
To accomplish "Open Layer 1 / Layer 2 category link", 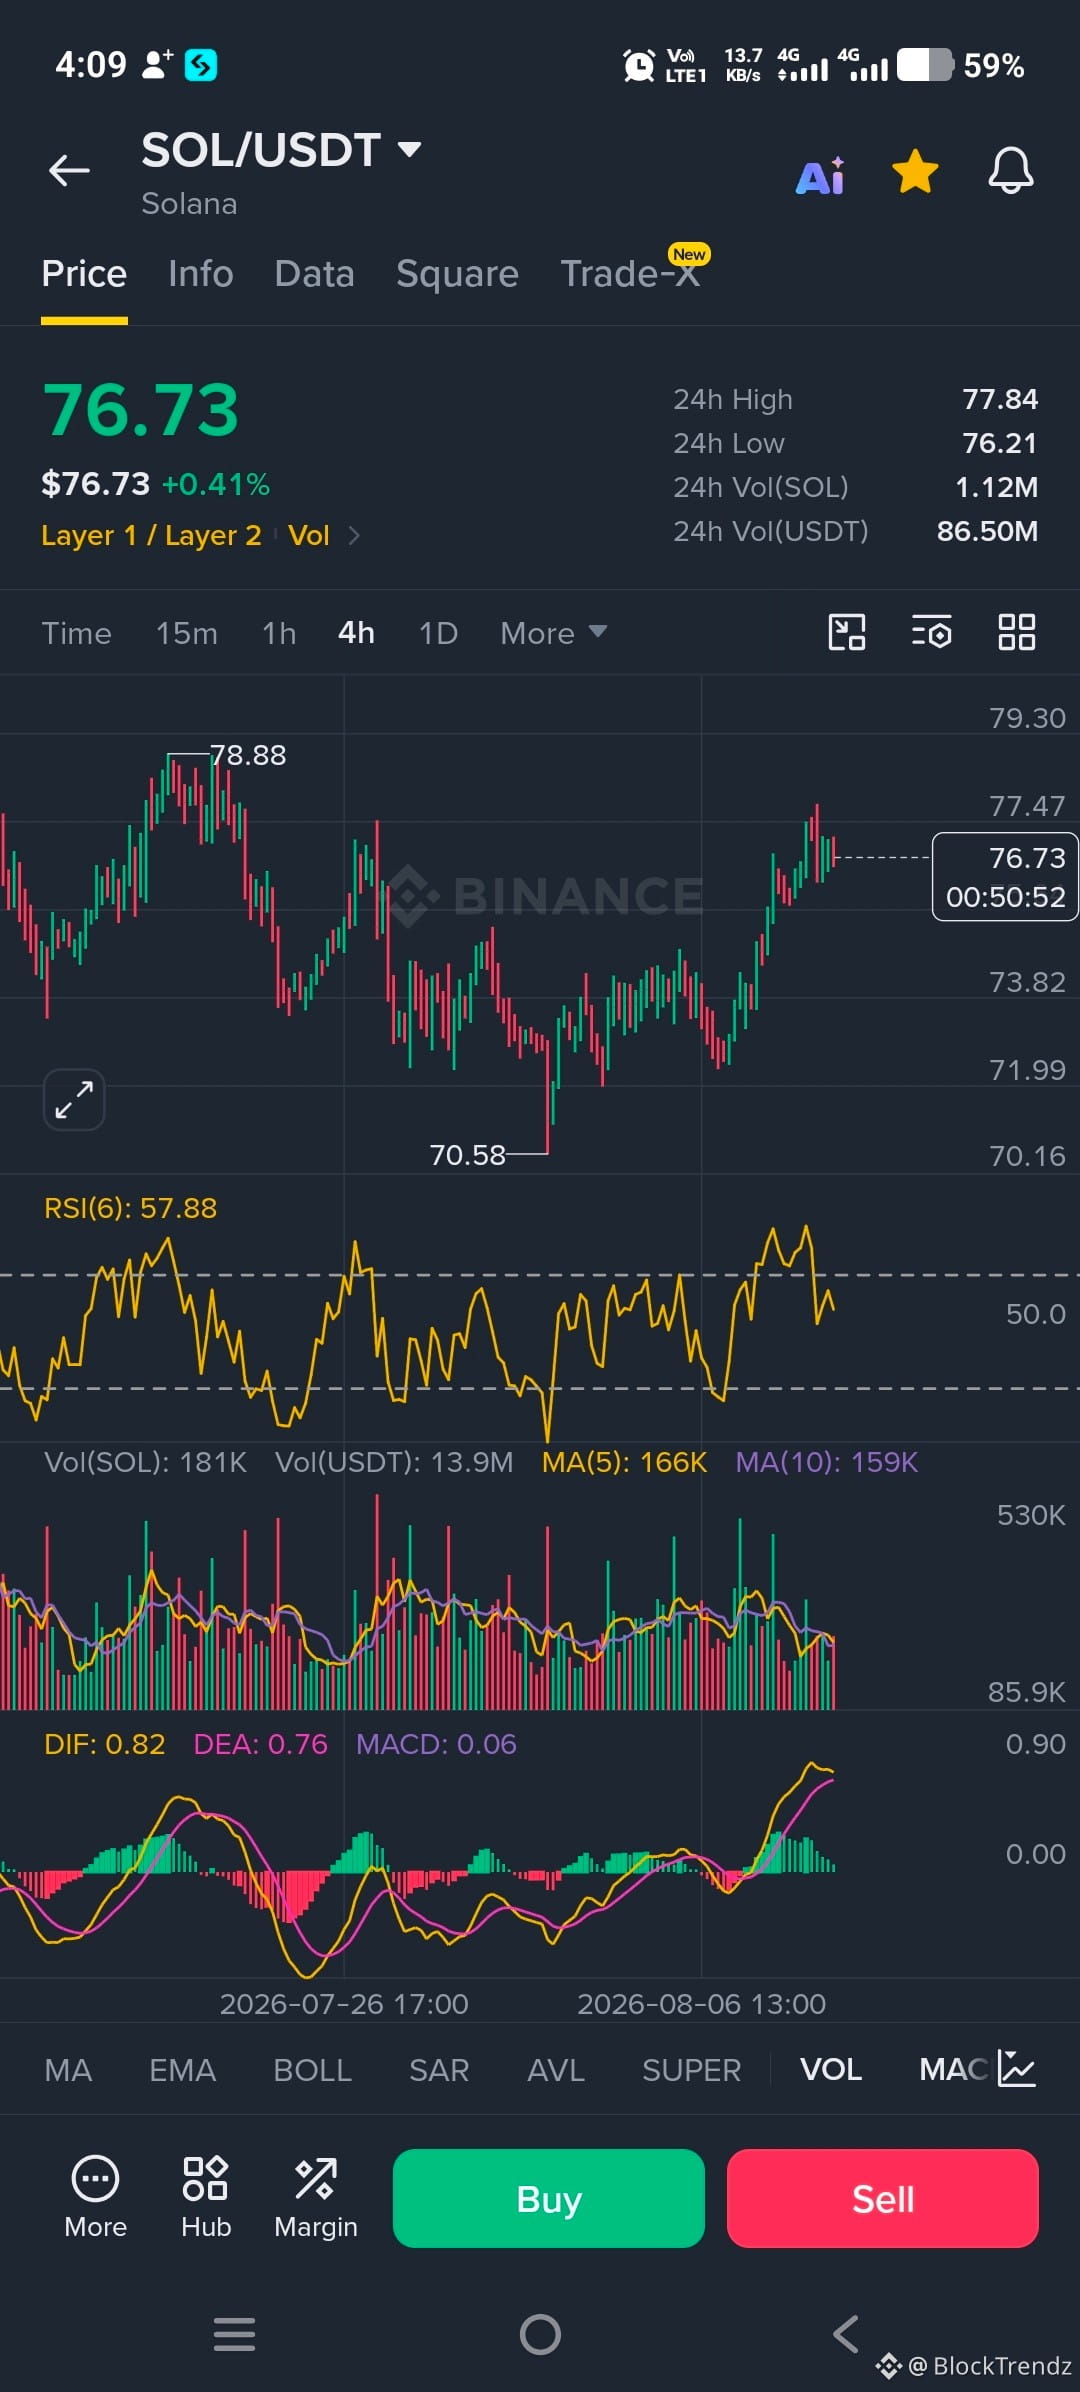I will (x=151, y=536).
